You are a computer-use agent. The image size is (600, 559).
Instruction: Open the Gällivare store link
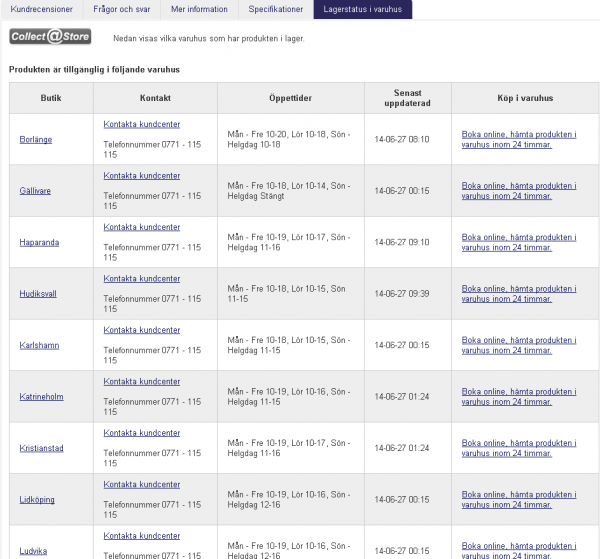click(x=36, y=191)
